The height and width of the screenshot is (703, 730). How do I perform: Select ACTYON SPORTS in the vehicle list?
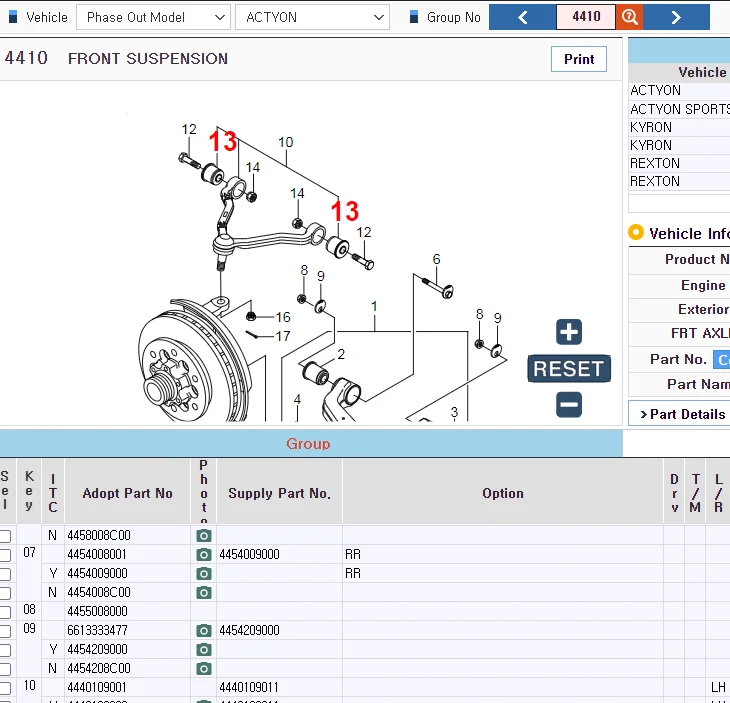(679, 109)
